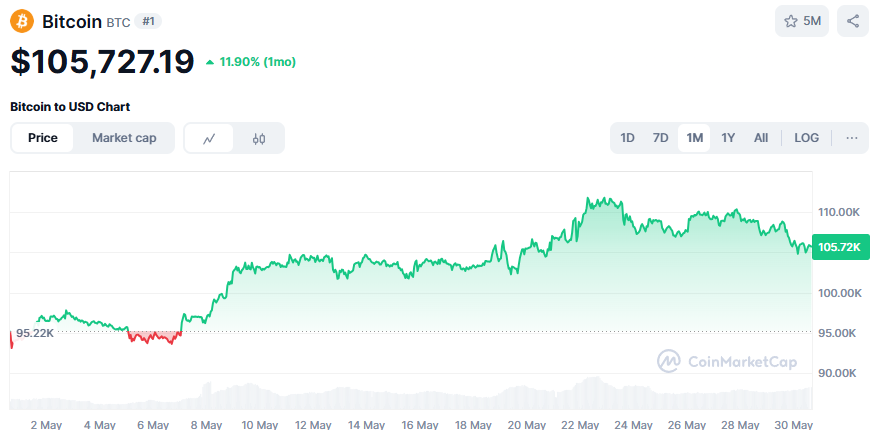Switch to line chart view icon

[209, 138]
